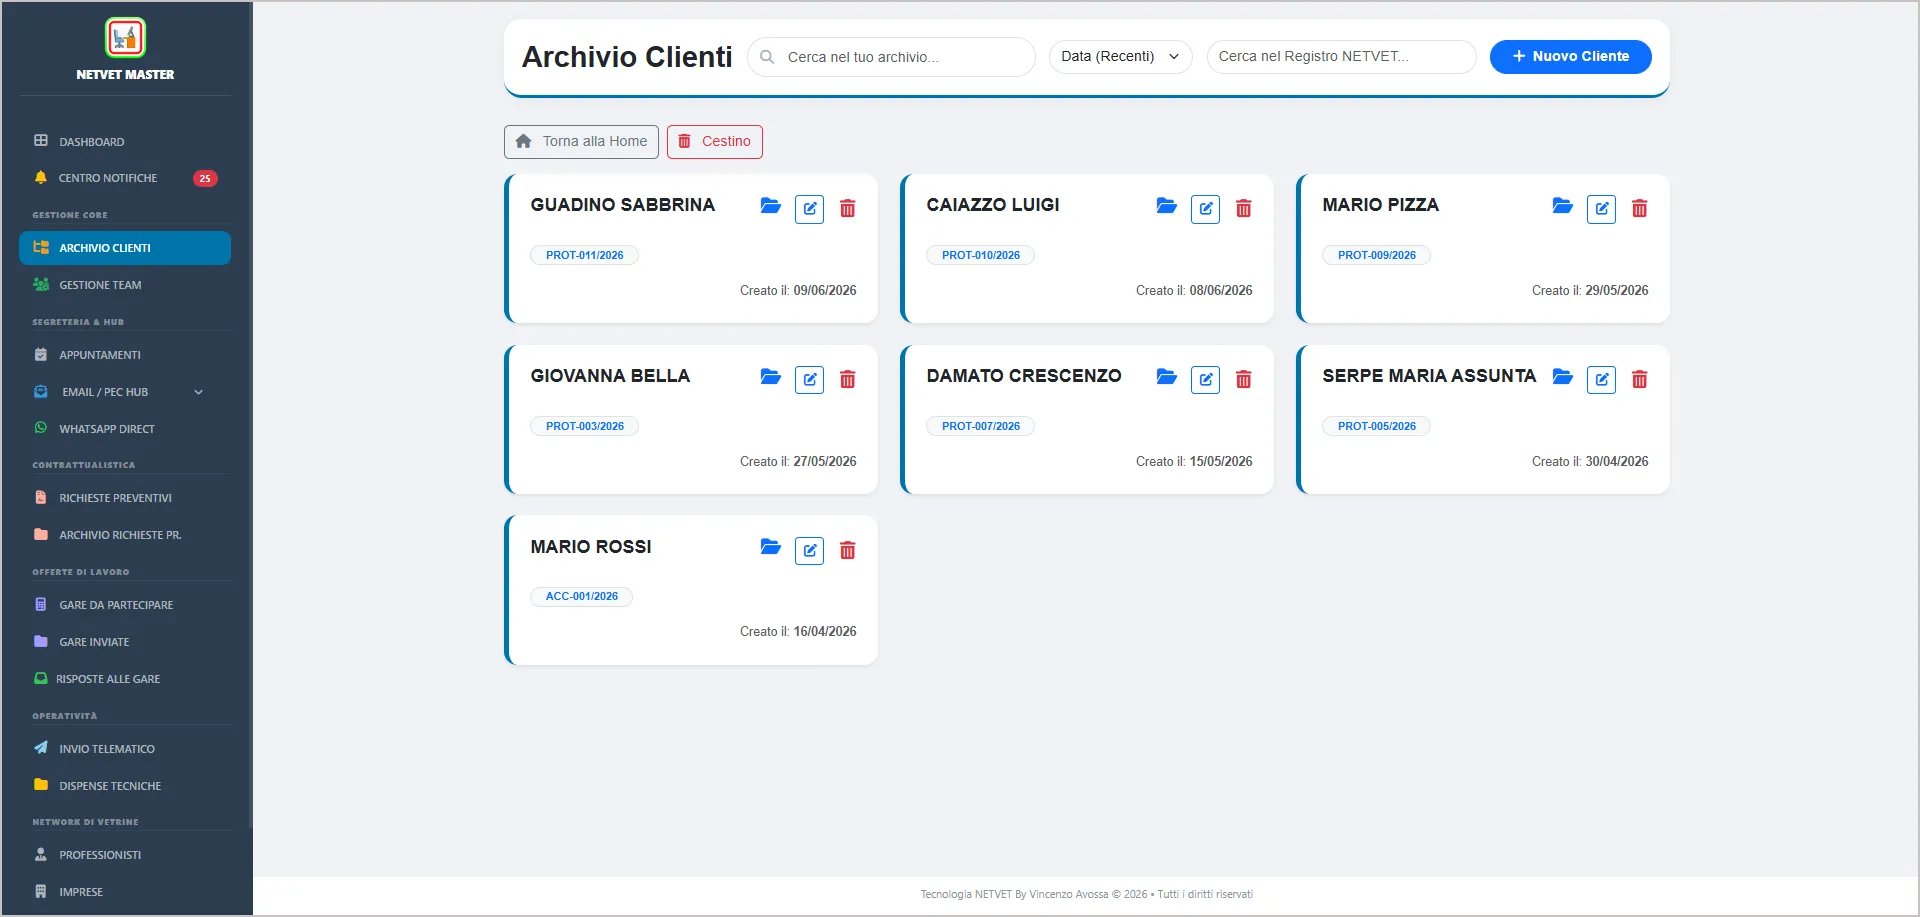The image size is (1920, 917).
Task: Open RICHIESTE PREVENTIVI sidebar item
Action: (125, 498)
